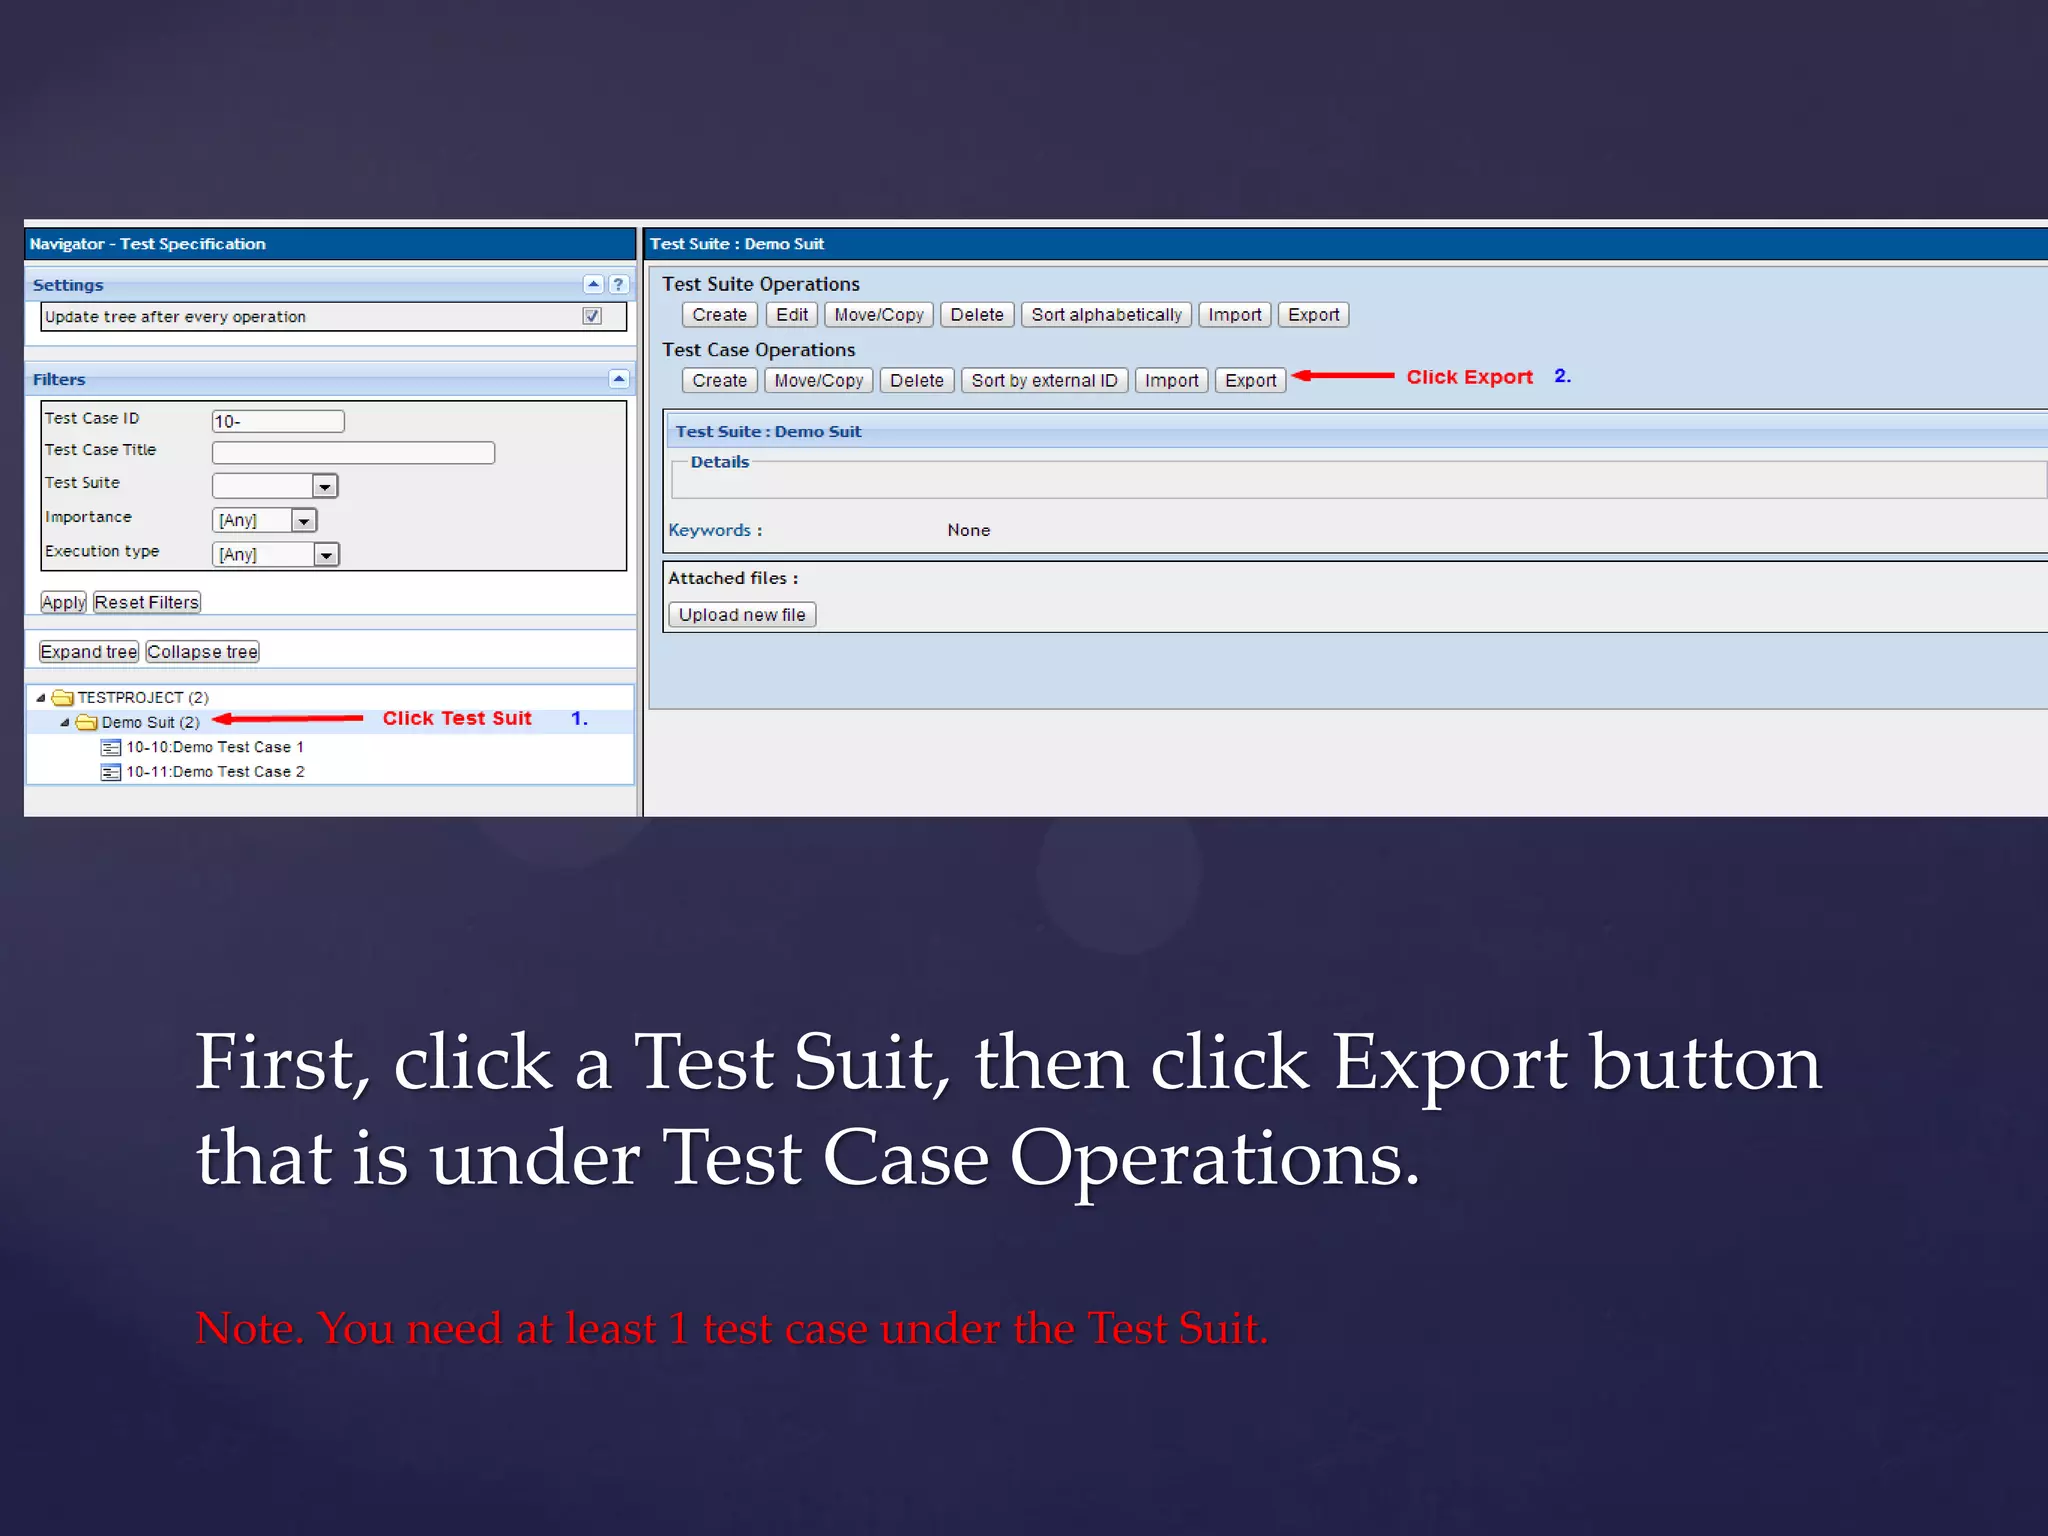
Task: Collapse the TESTPROJECT tree node arrow
Action: coord(41,697)
